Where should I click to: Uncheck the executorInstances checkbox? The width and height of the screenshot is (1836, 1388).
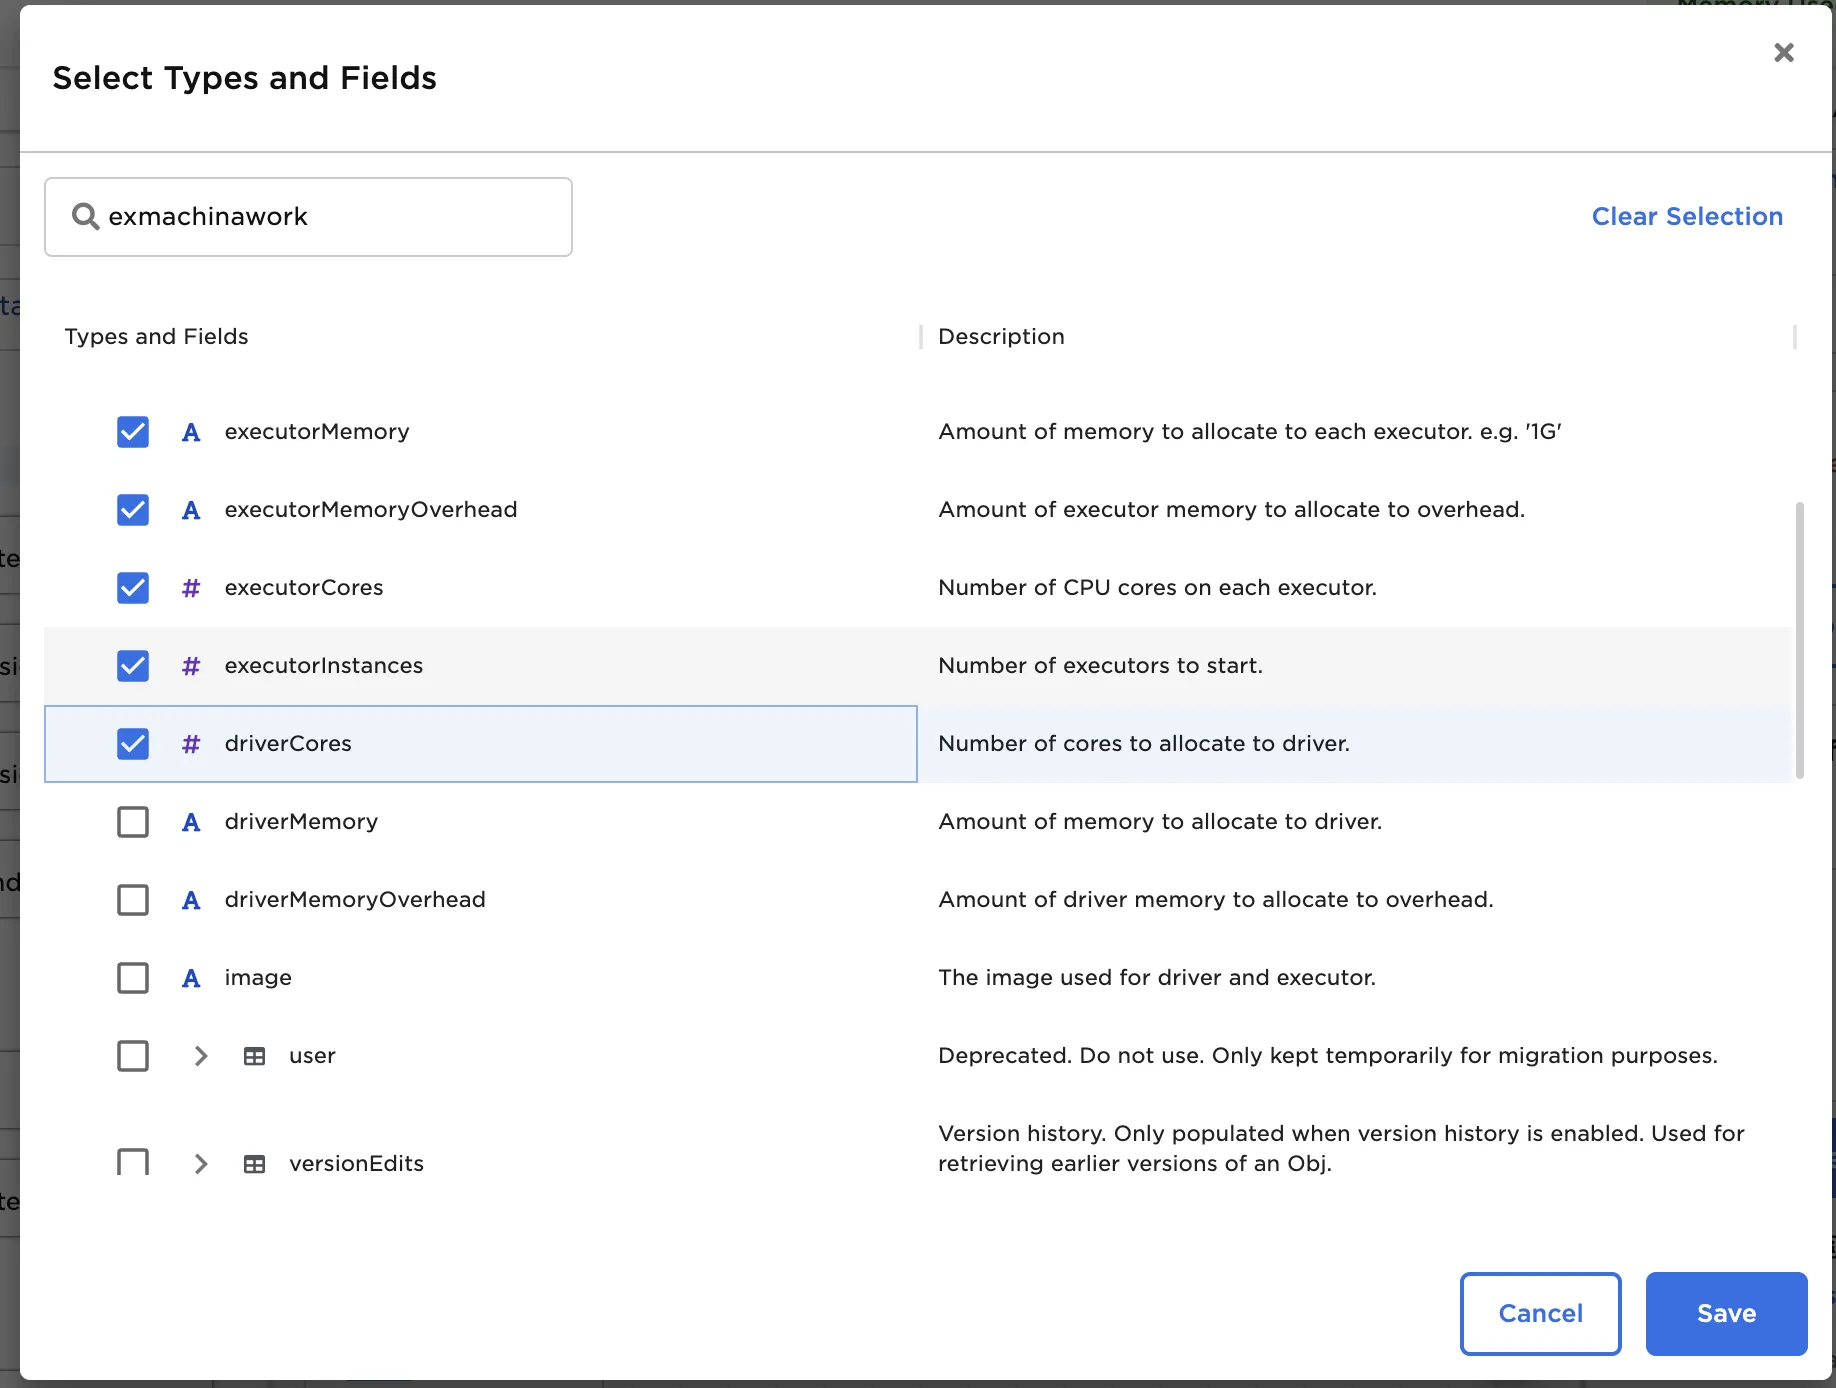pyautogui.click(x=133, y=666)
